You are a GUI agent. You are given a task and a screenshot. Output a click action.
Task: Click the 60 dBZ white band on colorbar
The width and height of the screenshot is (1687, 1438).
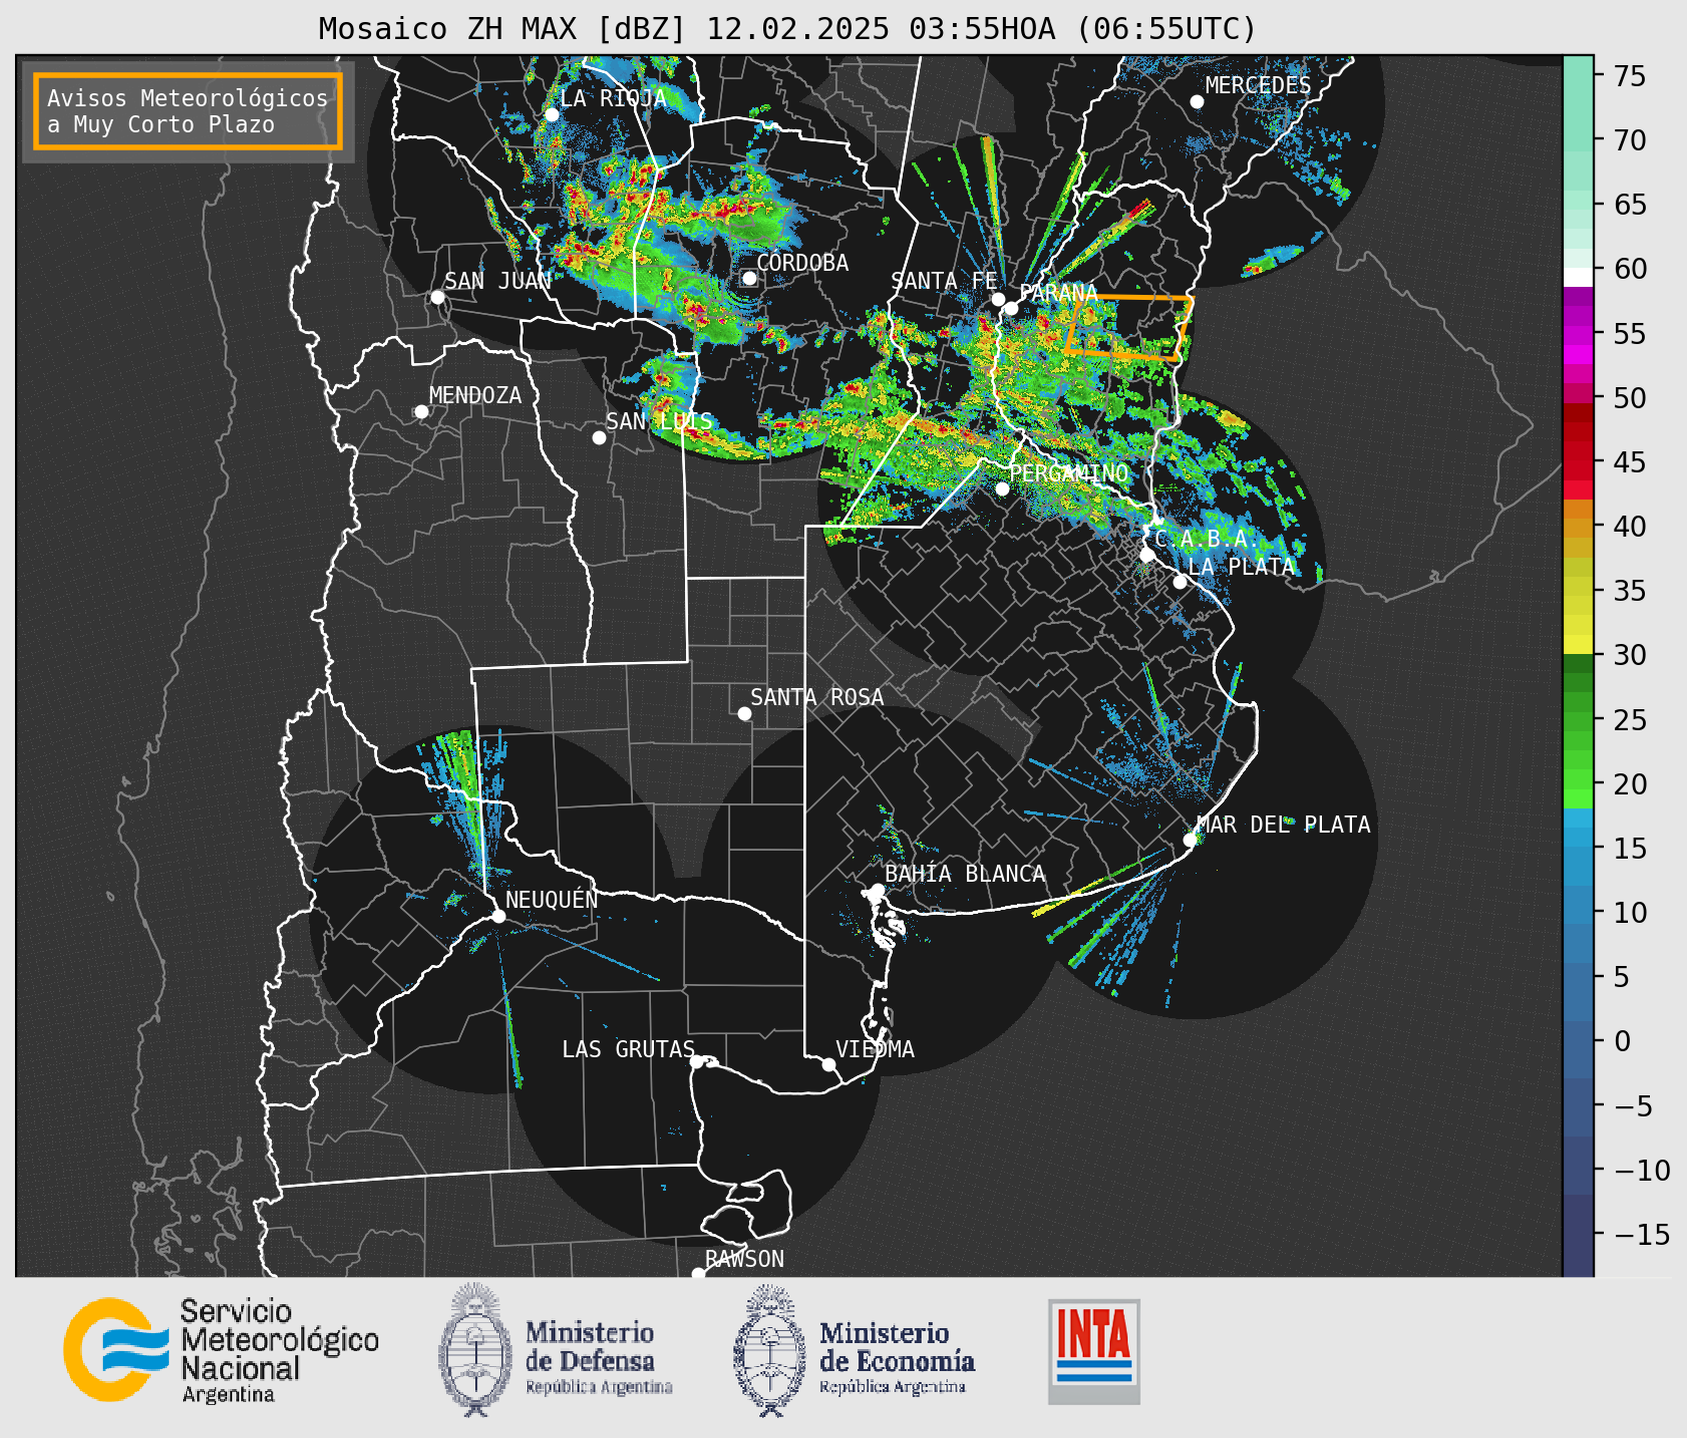(x=1578, y=276)
